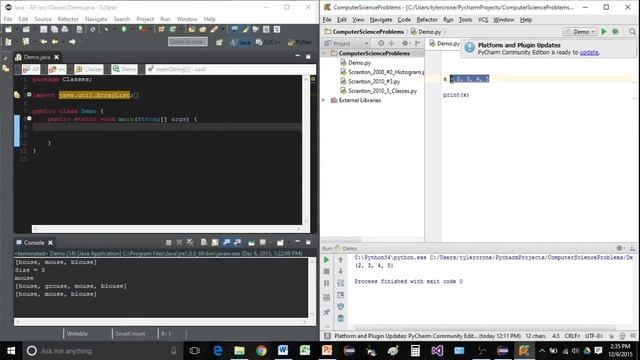Open Eclipse Source menu
The width and height of the screenshot is (640, 360).
point(43,19)
